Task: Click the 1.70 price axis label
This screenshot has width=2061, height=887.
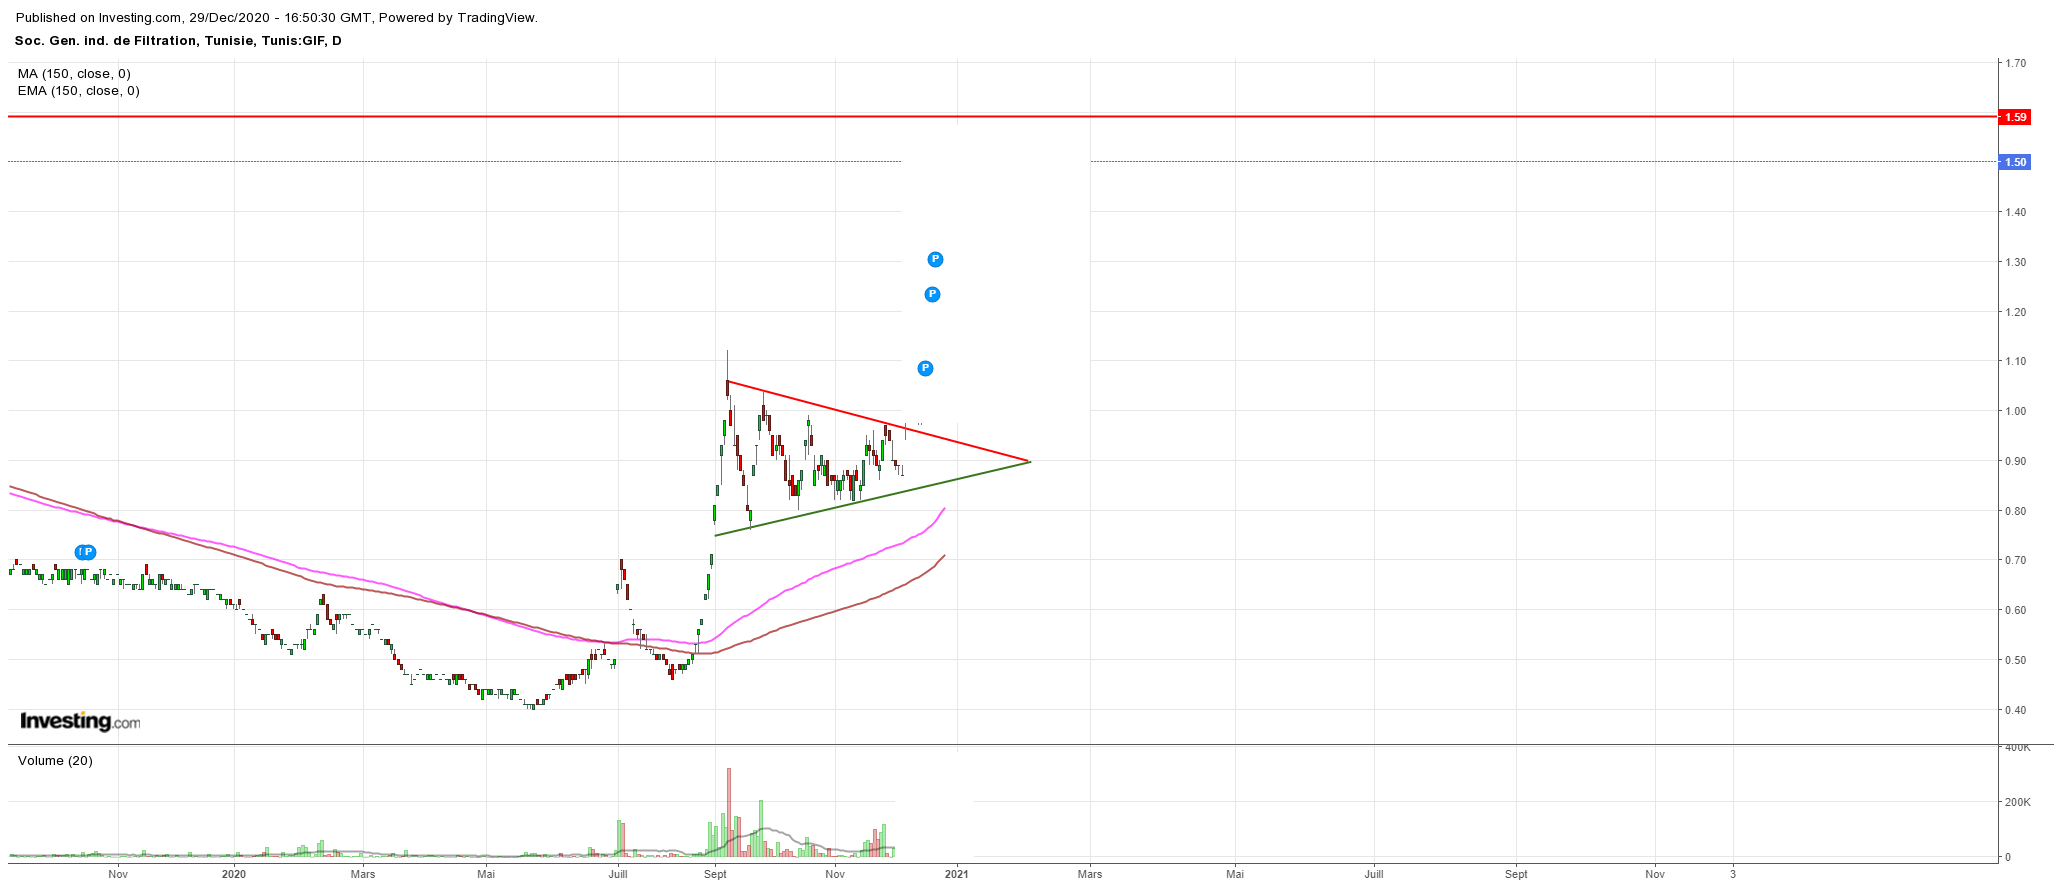Action: [2014, 63]
